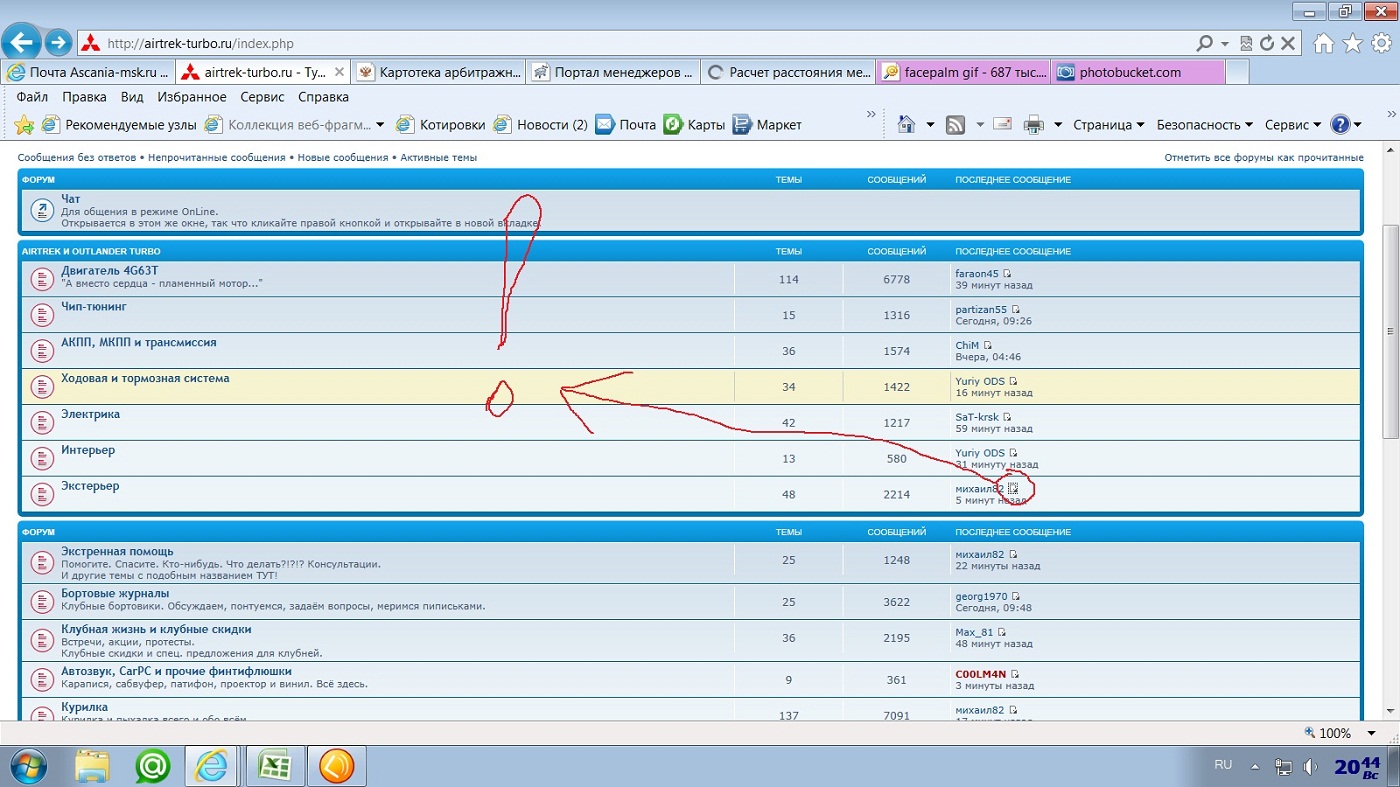This screenshot has width=1400, height=787.
Task: Click the RSS feeds icon in command bar
Action: (955, 125)
